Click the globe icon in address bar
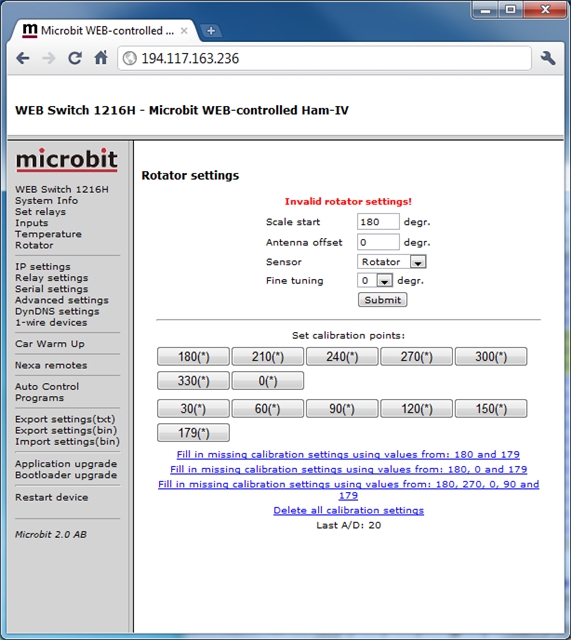The image size is (571, 640). 130,58
